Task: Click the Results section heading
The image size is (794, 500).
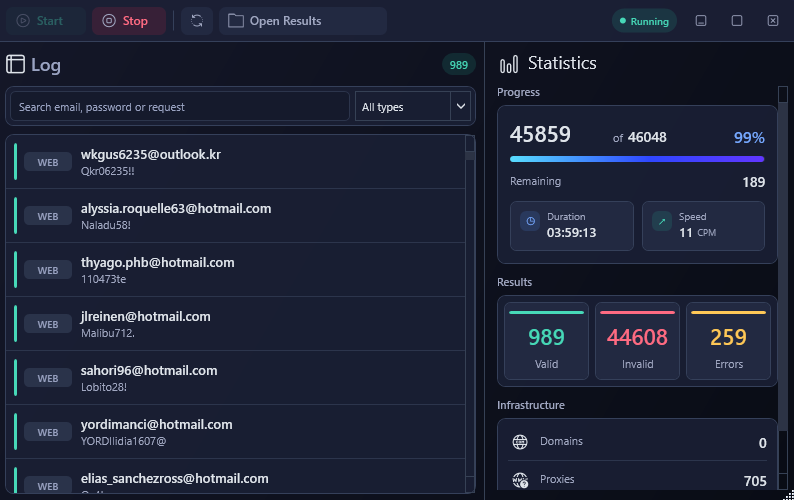Action: [514, 282]
